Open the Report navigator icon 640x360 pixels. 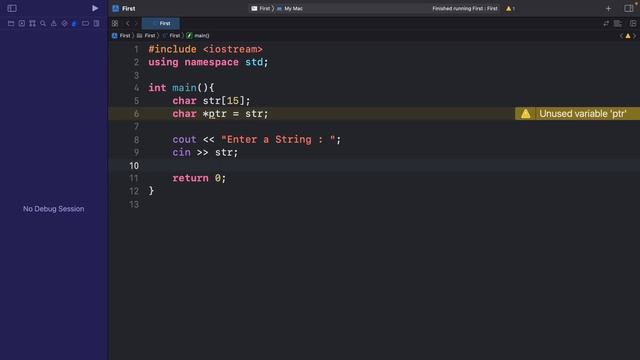click(96, 24)
